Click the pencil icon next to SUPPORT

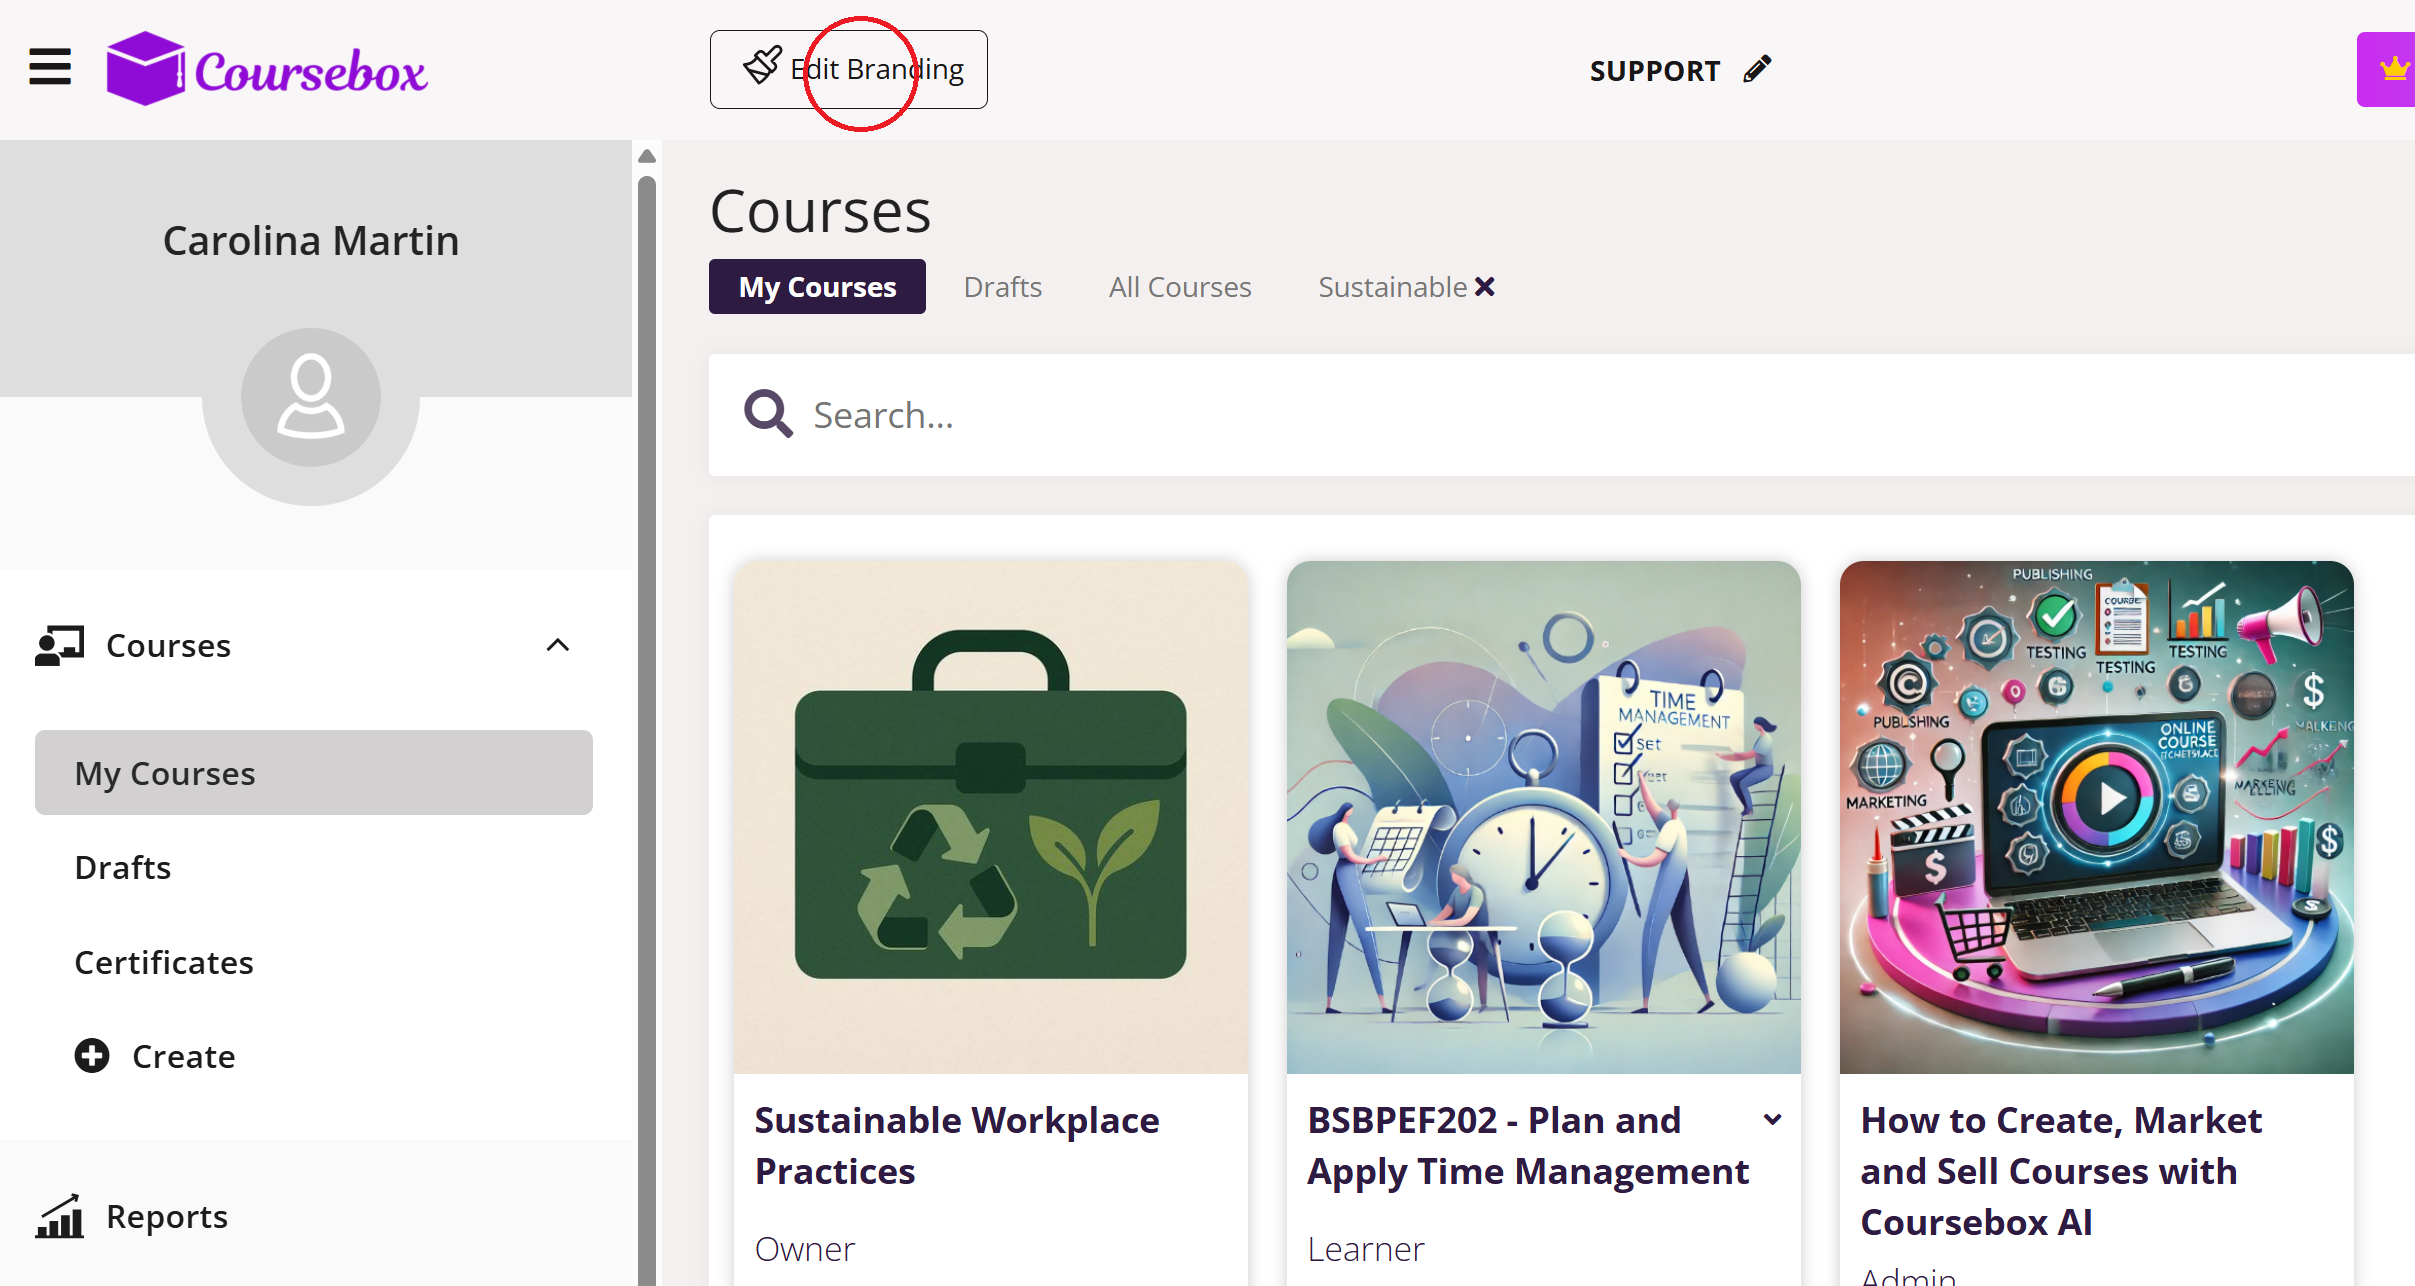pyautogui.click(x=1757, y=69)
